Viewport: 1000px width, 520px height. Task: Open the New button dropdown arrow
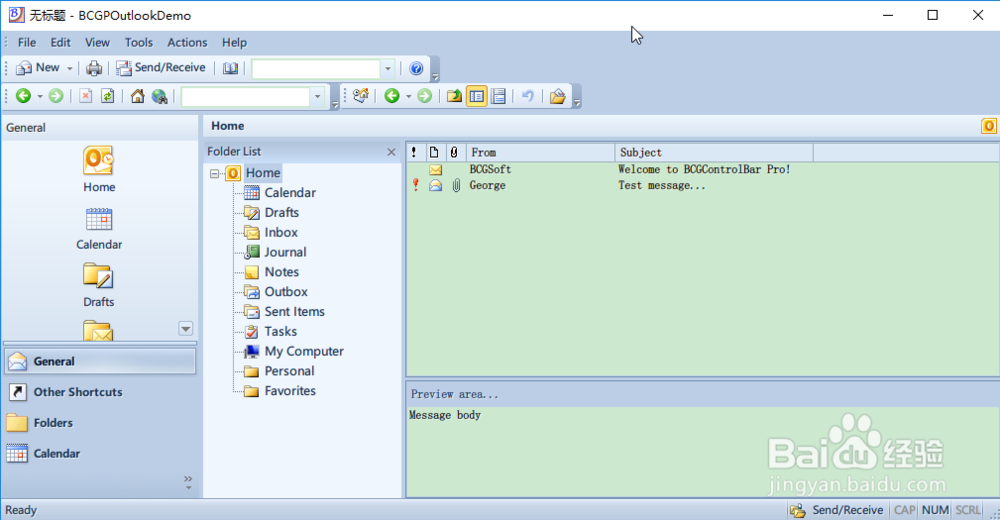(70, 68)
